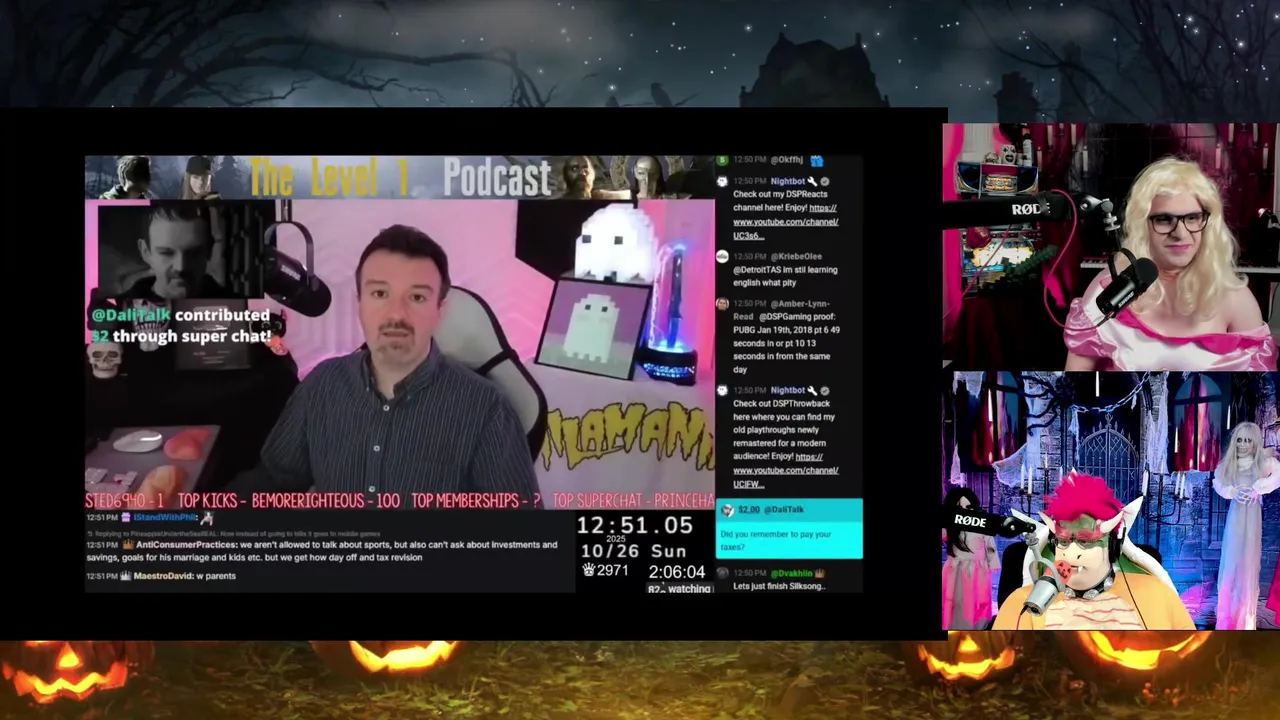The height and width of the screenshot is (720, 1280).
Task: Click the '$2.00' super chat amount
Action: [750, 510]
